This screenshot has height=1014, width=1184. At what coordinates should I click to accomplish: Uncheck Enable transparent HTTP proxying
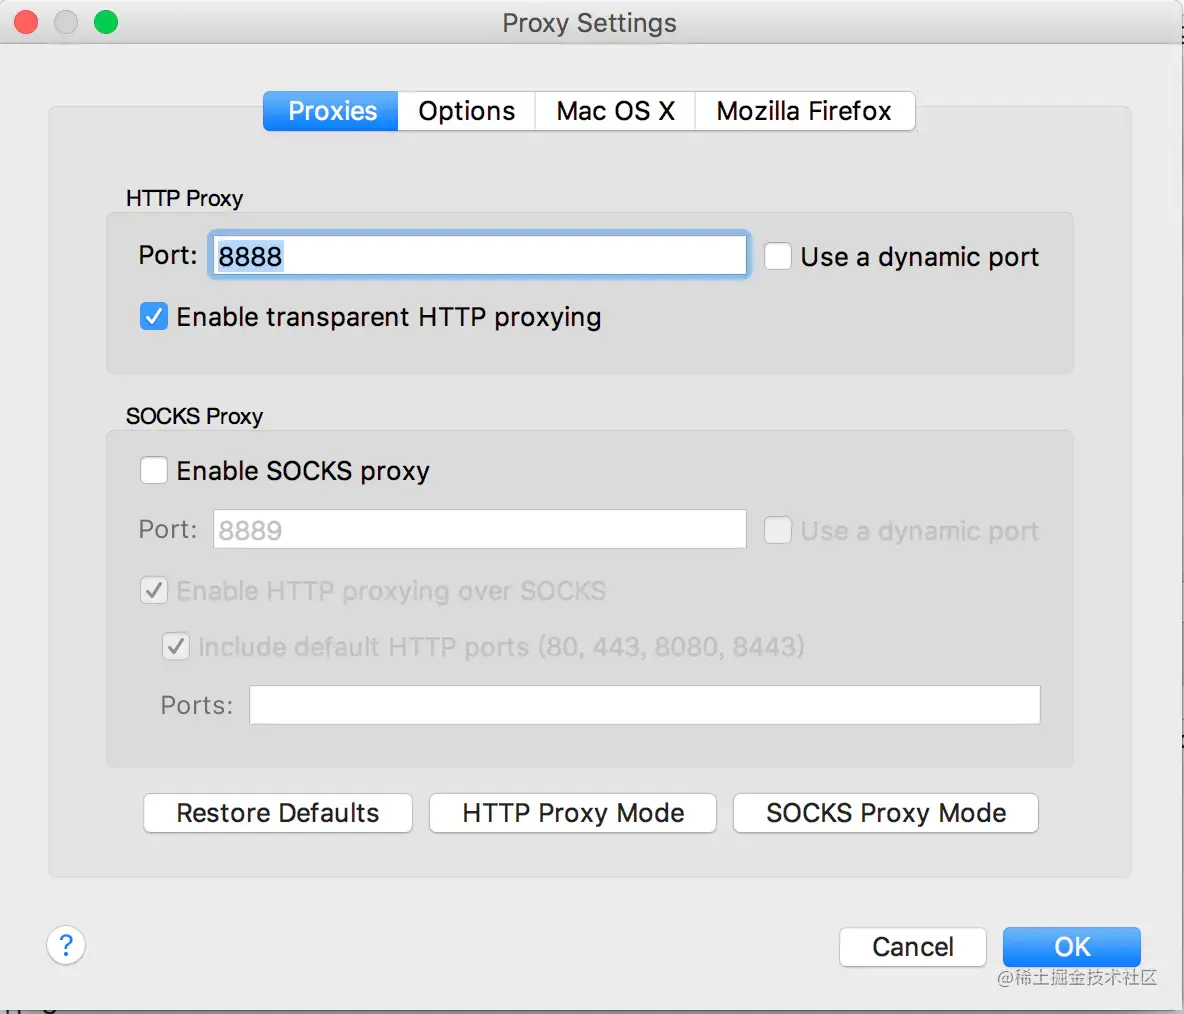pyautogui.click(x=154, y=316)
